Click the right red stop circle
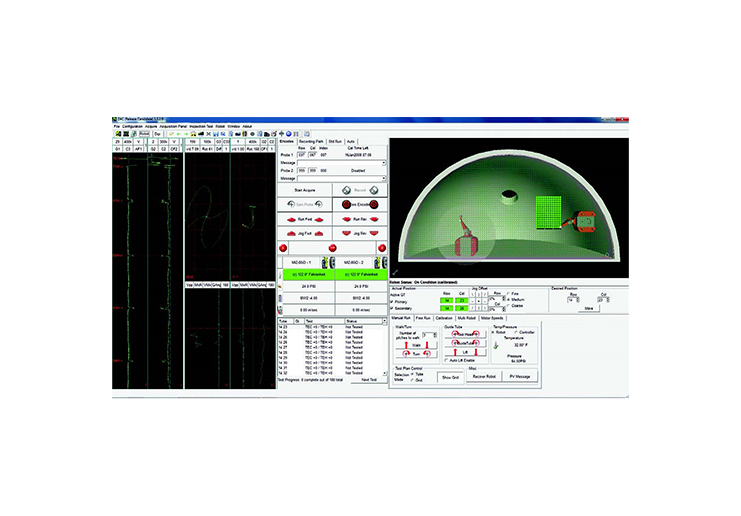Screen dimensions: 741x516 pos(382,248)
